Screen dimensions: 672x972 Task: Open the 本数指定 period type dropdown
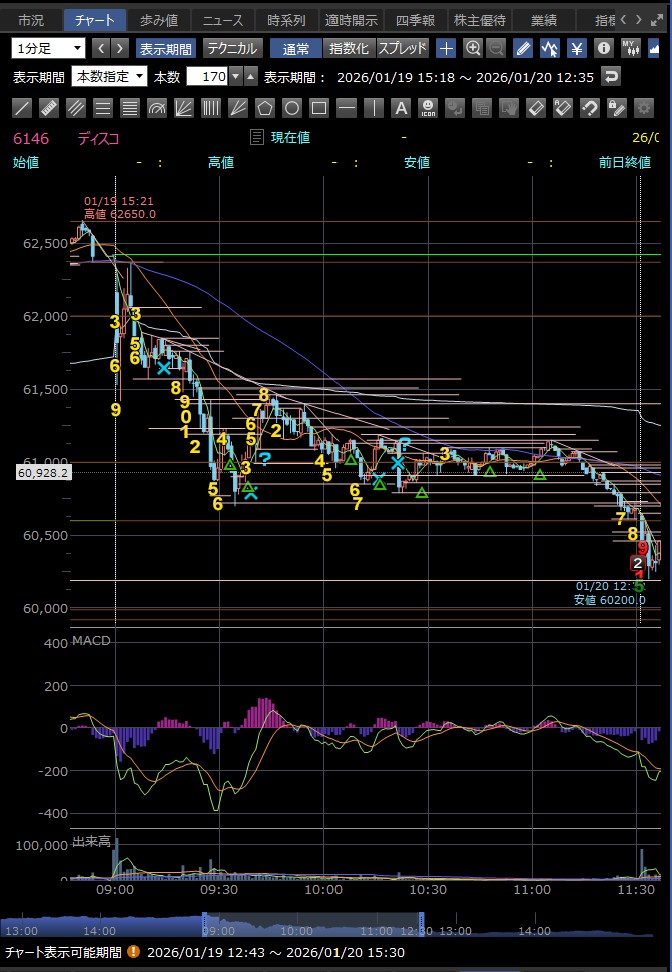(110, 77)
